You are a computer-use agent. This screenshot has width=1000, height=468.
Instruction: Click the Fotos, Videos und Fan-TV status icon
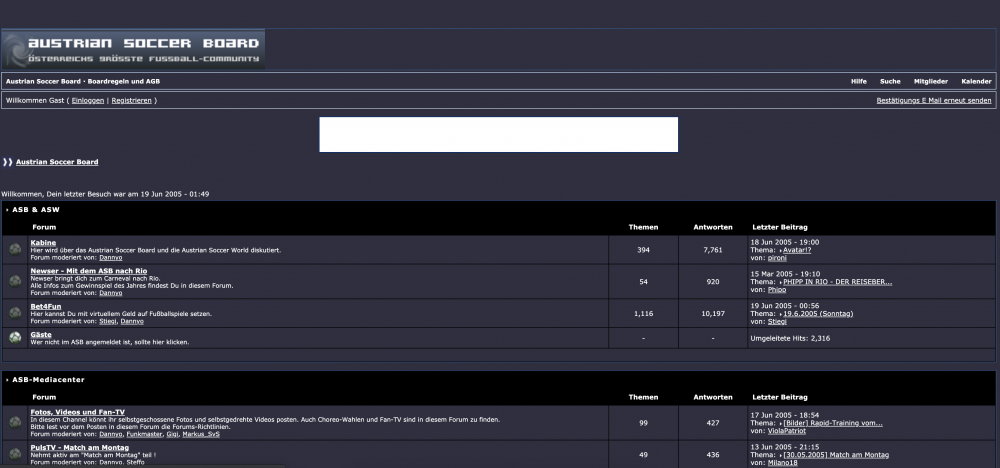click(x=15, y=422)
